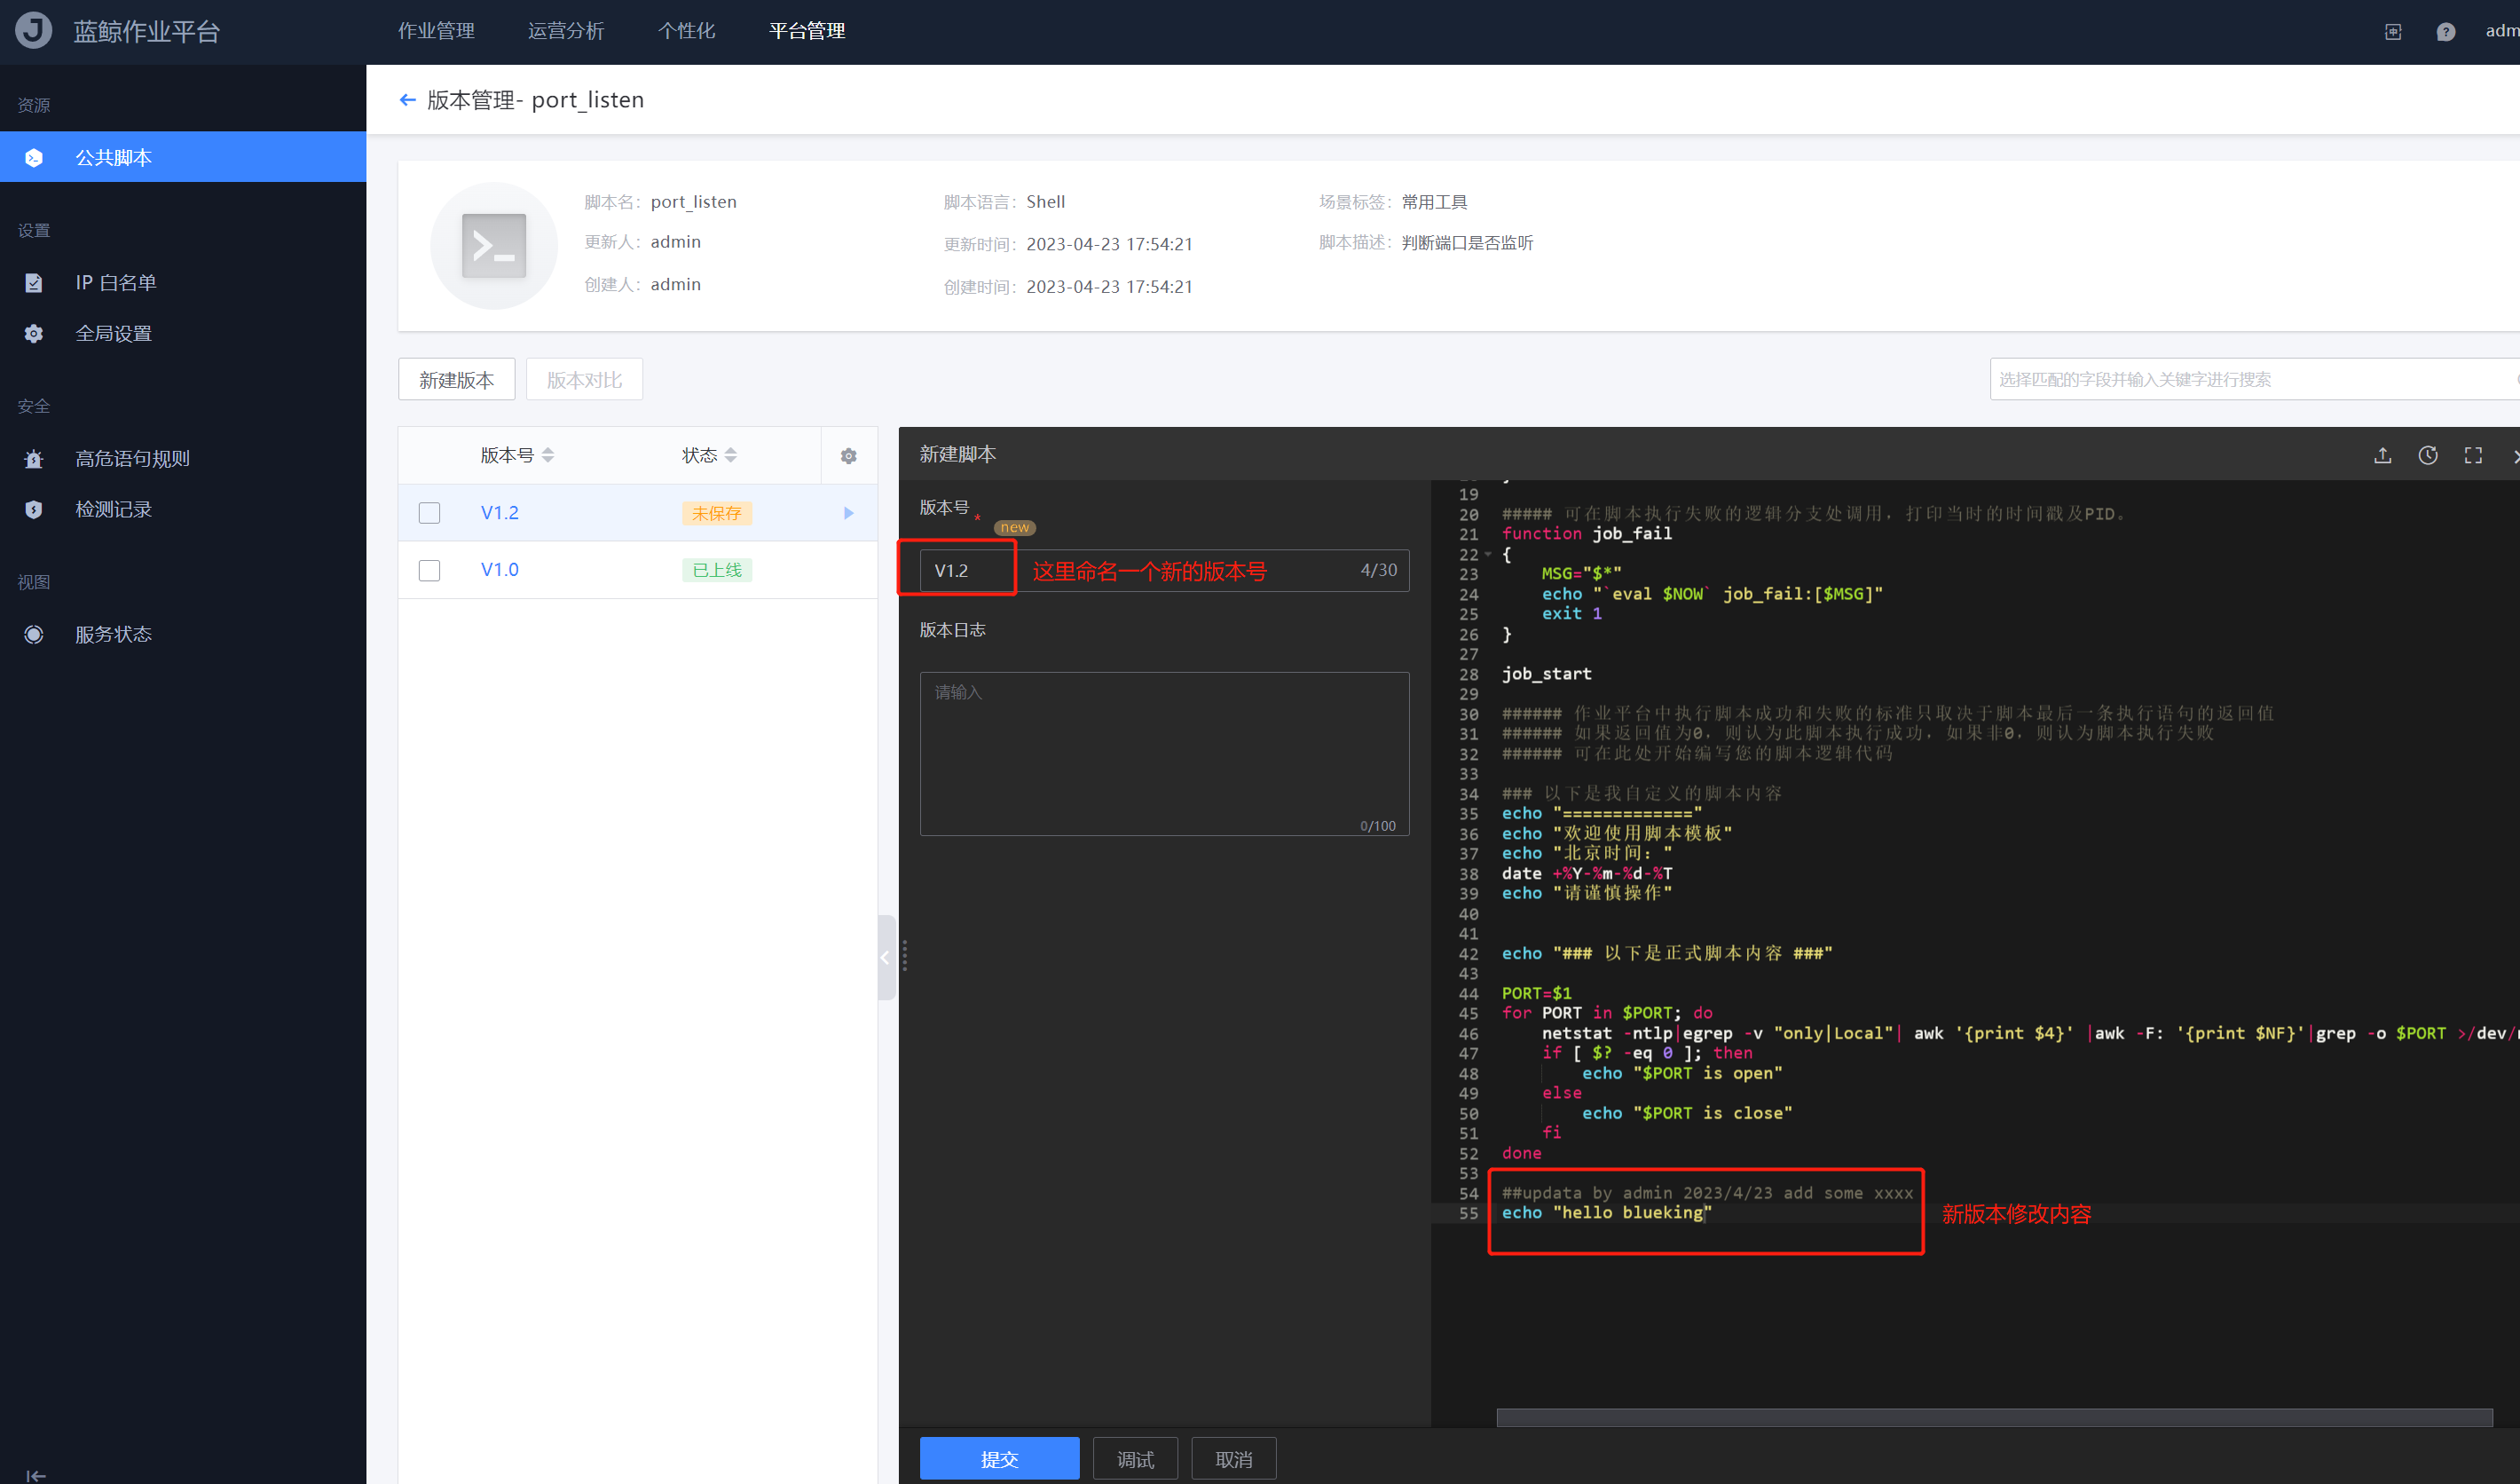Click the blue arrow on the V1.2 row
The width and height of the screenshot is (2520, 1484).
849,514
